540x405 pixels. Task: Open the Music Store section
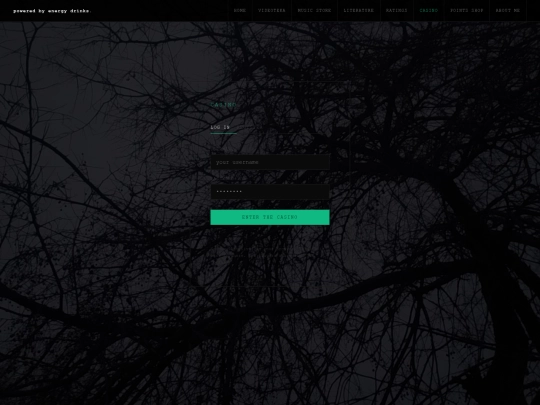(x=314, y=11)
